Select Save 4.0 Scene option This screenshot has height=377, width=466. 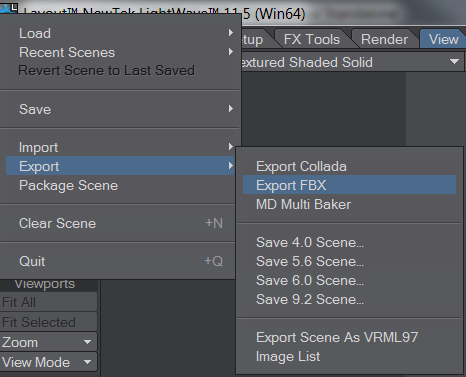pyautogui.click(x=349, y=242)
